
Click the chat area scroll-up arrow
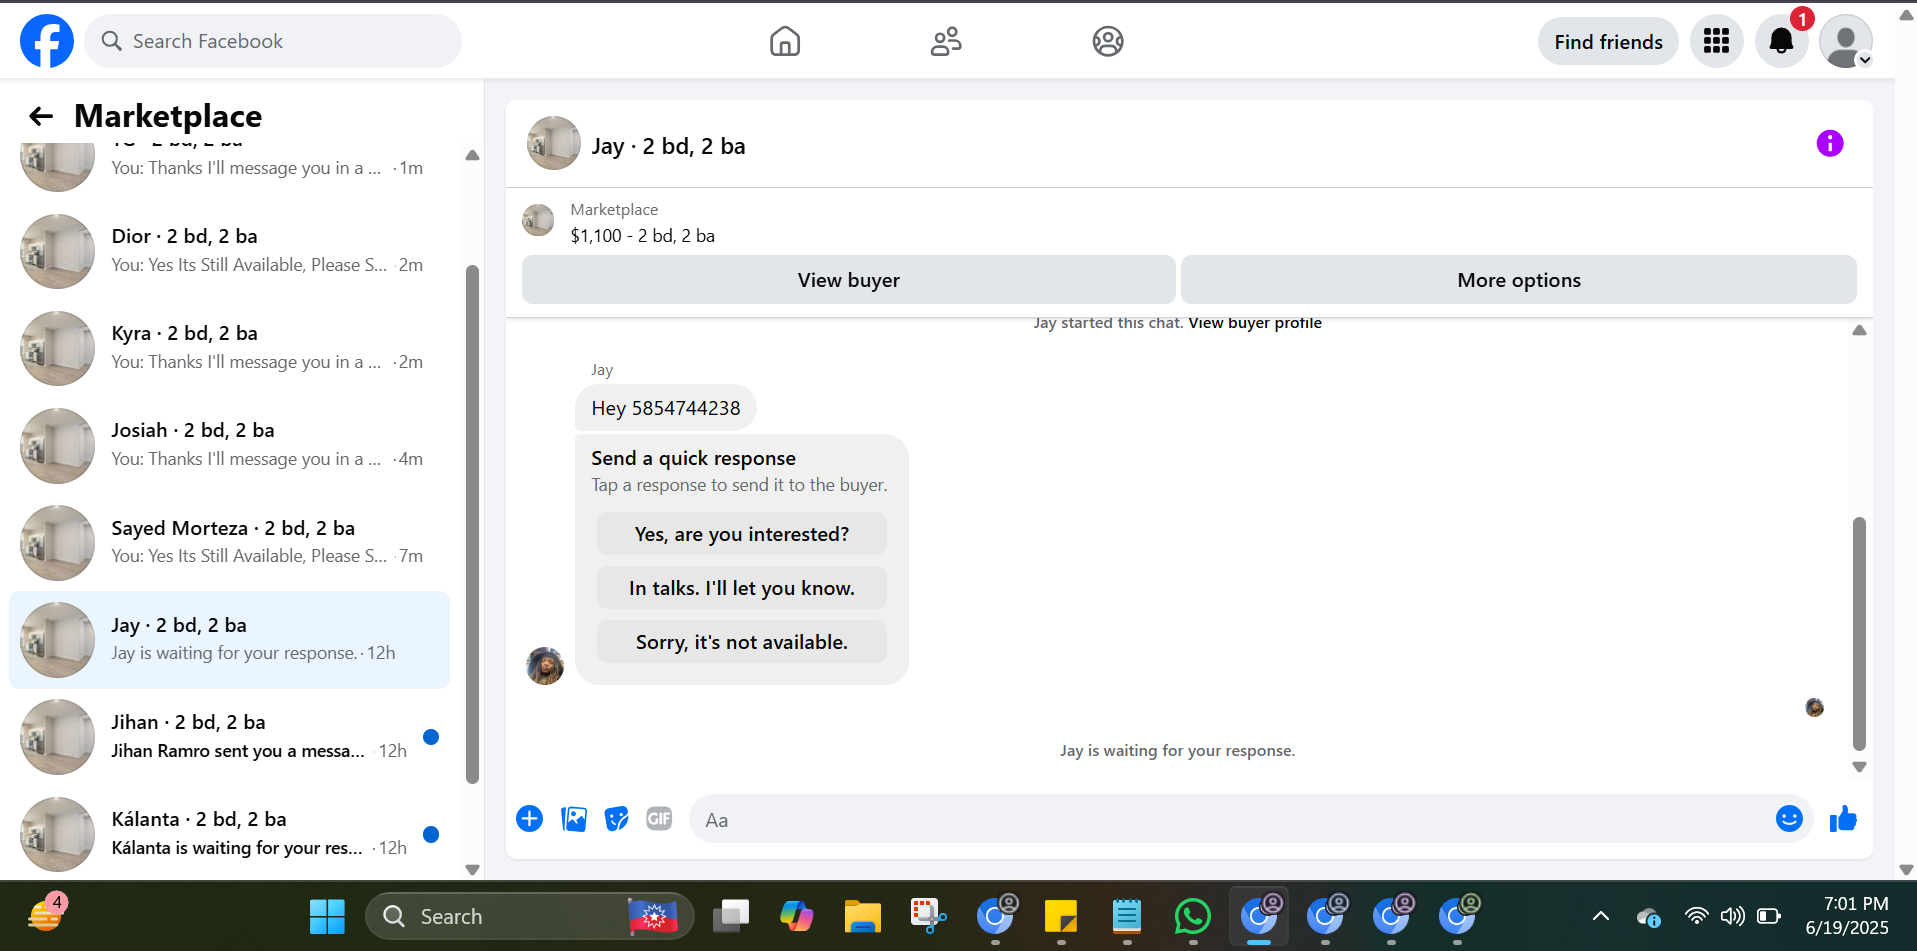1859,330
